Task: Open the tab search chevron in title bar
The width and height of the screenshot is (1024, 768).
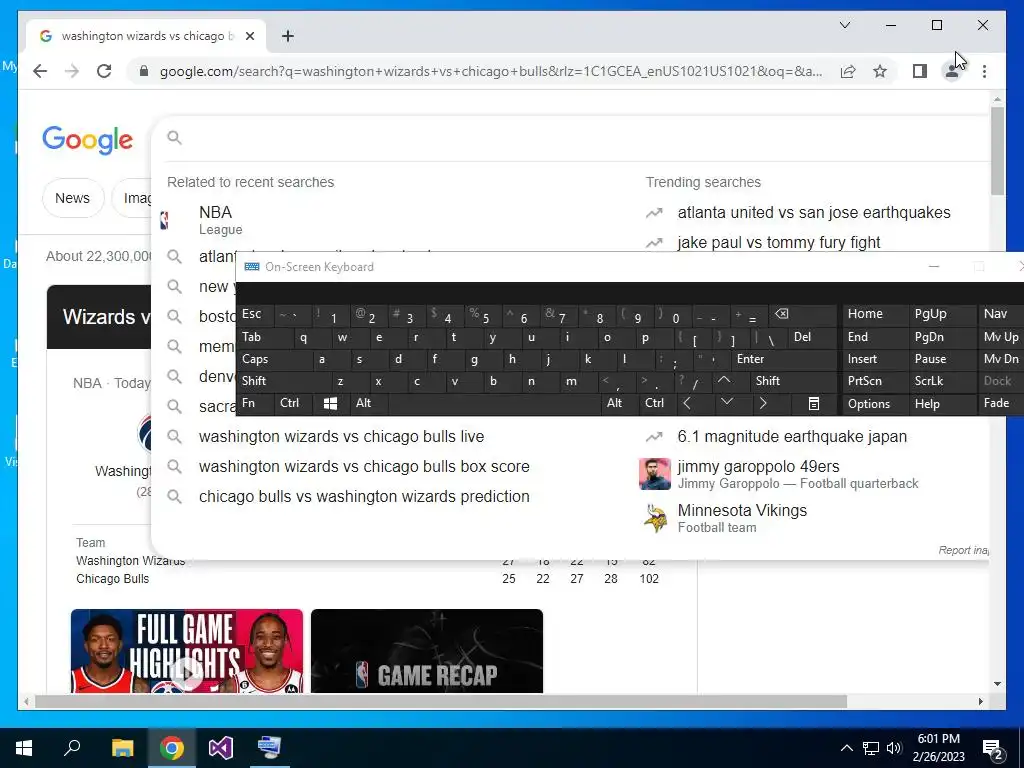Action: click(845, 25)
